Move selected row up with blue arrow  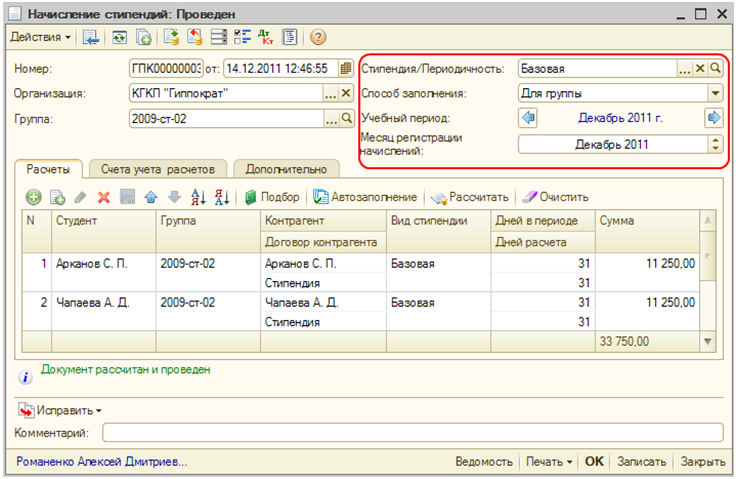150,197
